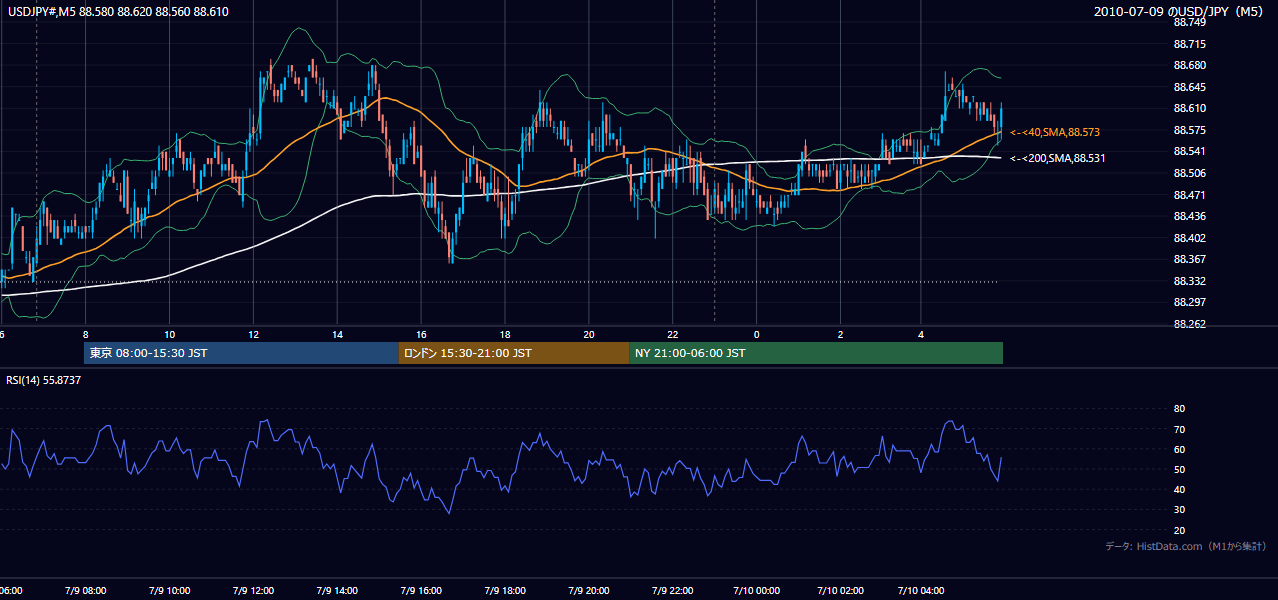Click the 7/9 08:00 bottom time label
The height and width of the screenshot is (600, 1278).
(85, 591)
